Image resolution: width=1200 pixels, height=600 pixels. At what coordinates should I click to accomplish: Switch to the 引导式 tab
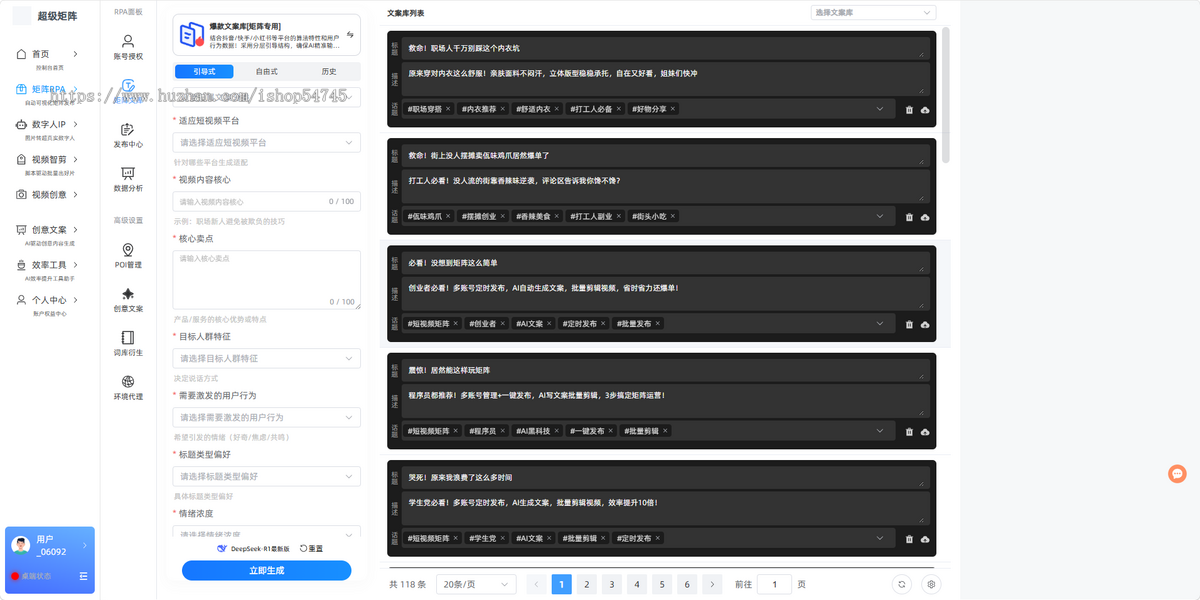click(204, 71)
